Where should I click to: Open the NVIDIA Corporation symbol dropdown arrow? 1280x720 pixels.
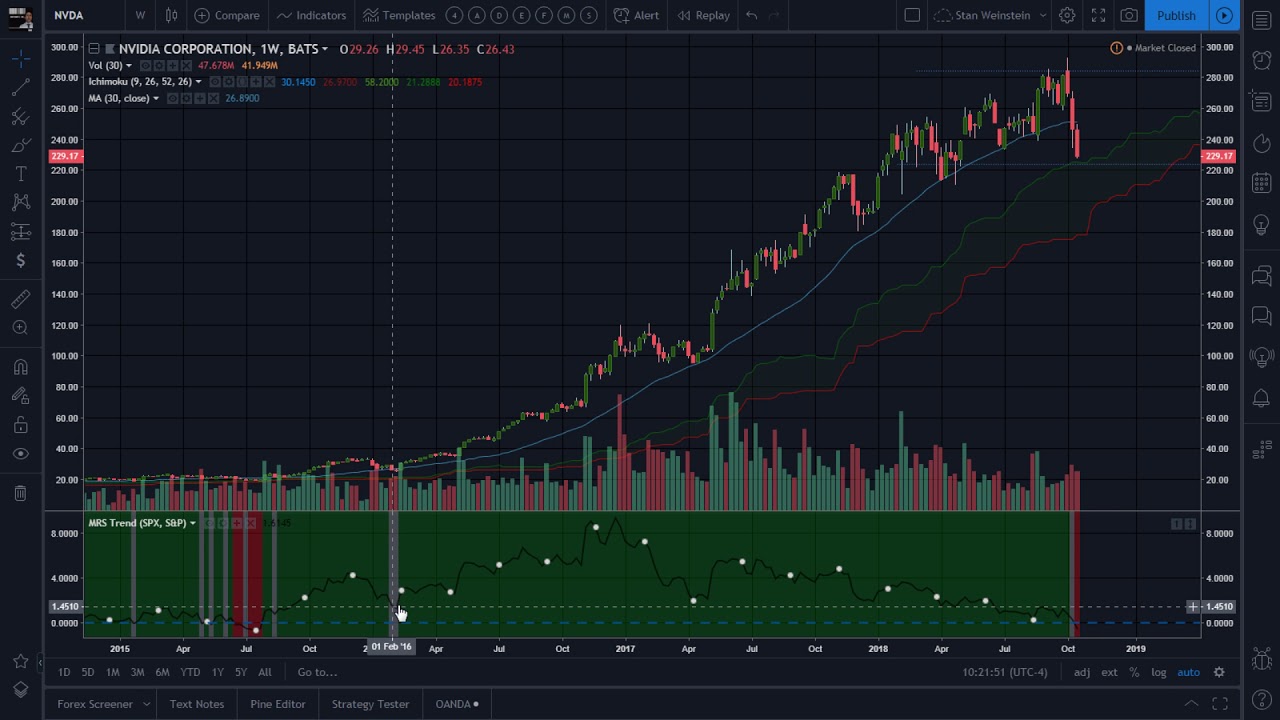[x=325, y=49]
